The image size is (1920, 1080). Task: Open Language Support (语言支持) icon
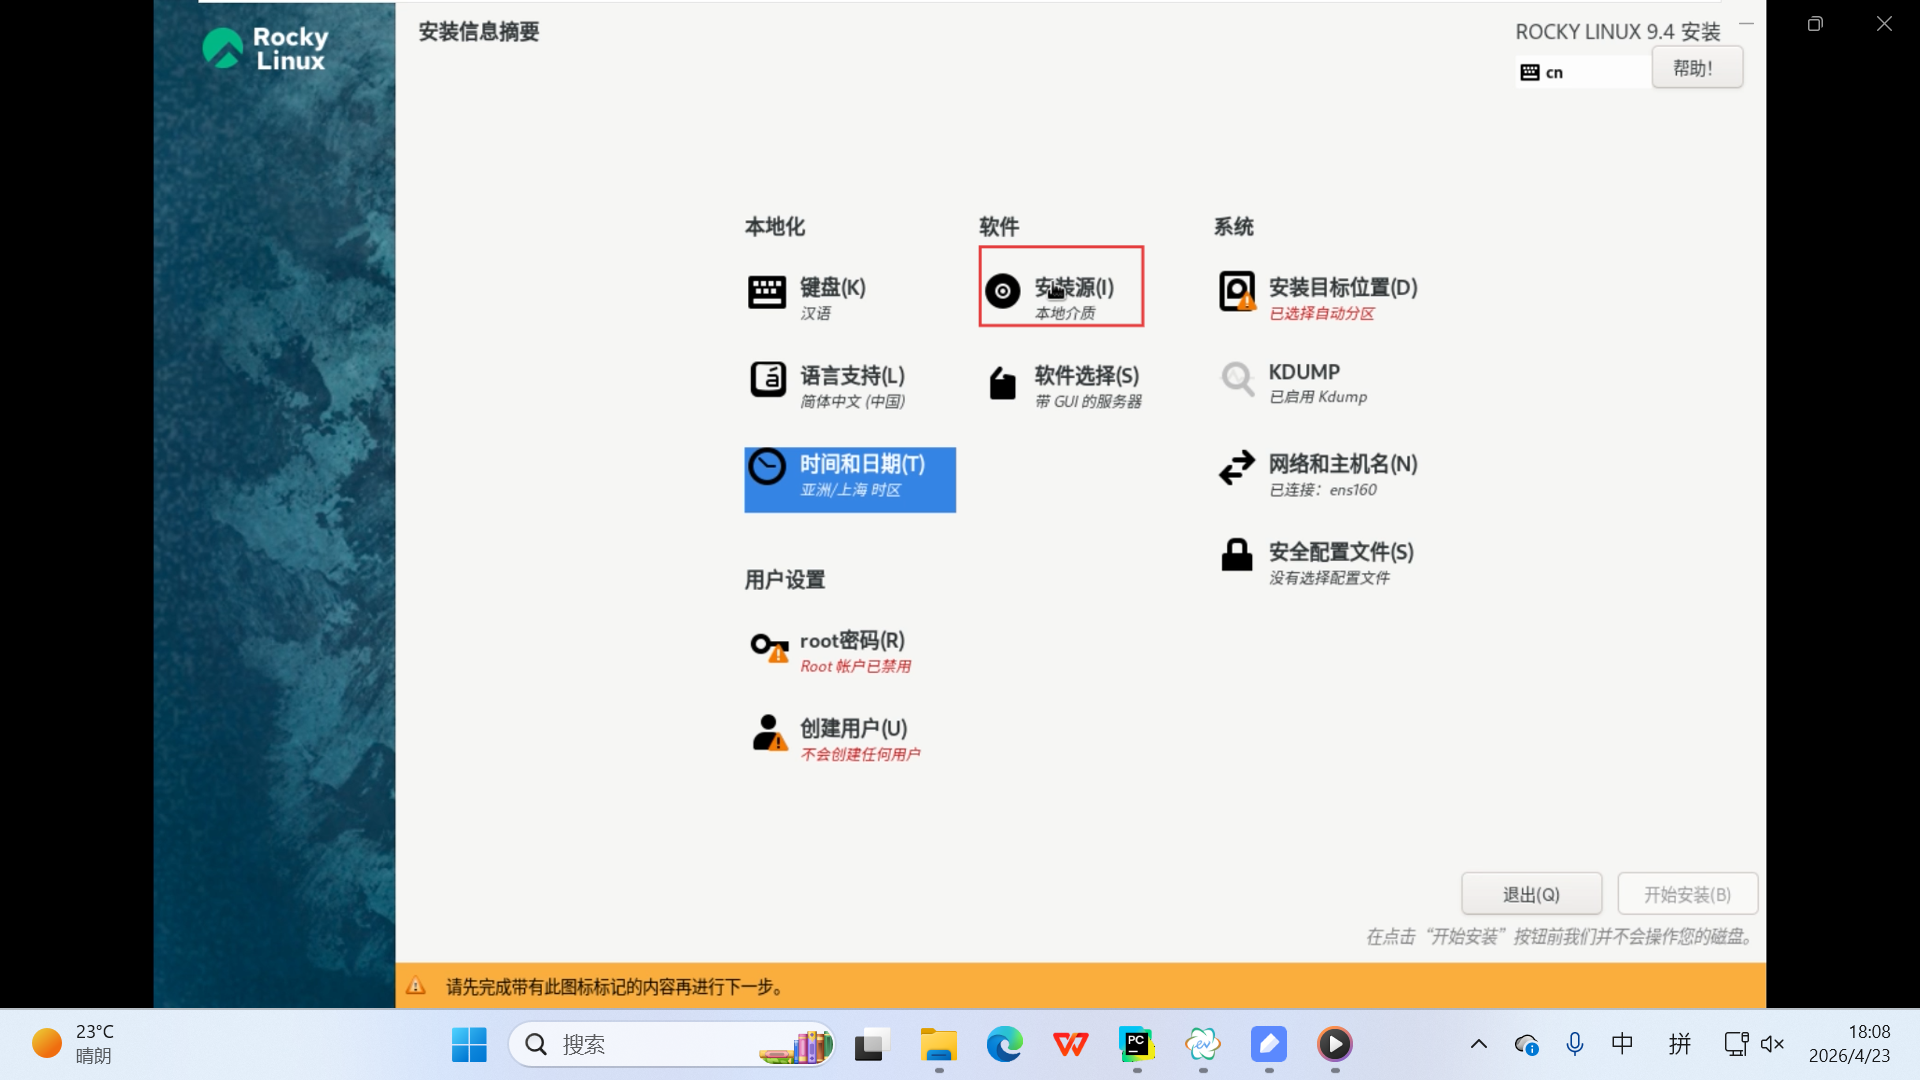(x=768, y=380)
